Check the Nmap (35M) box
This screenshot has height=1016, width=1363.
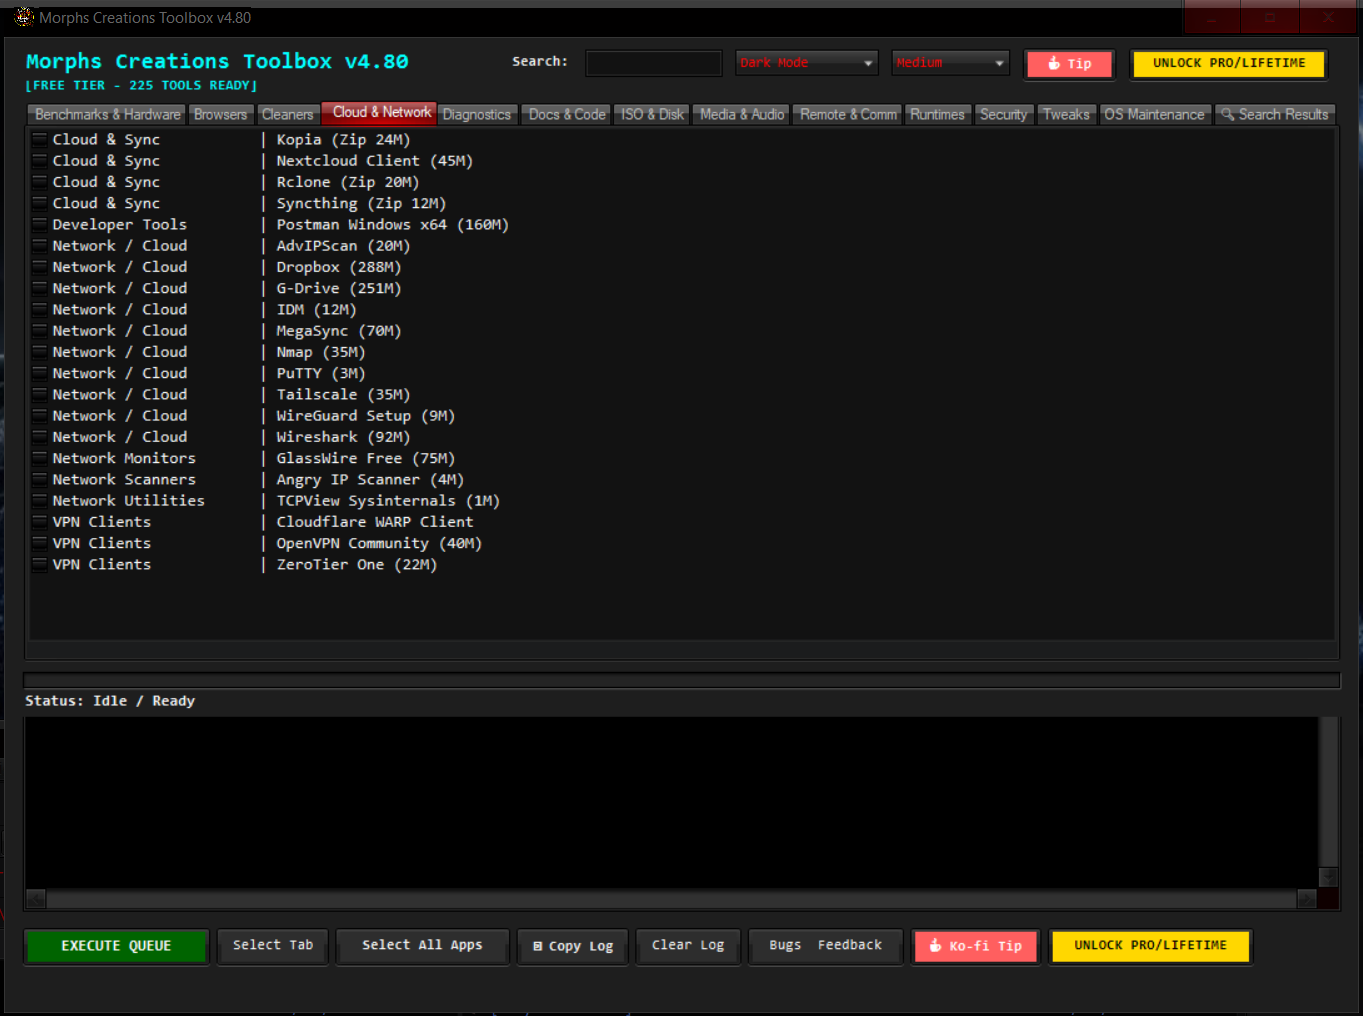(40, 352)
